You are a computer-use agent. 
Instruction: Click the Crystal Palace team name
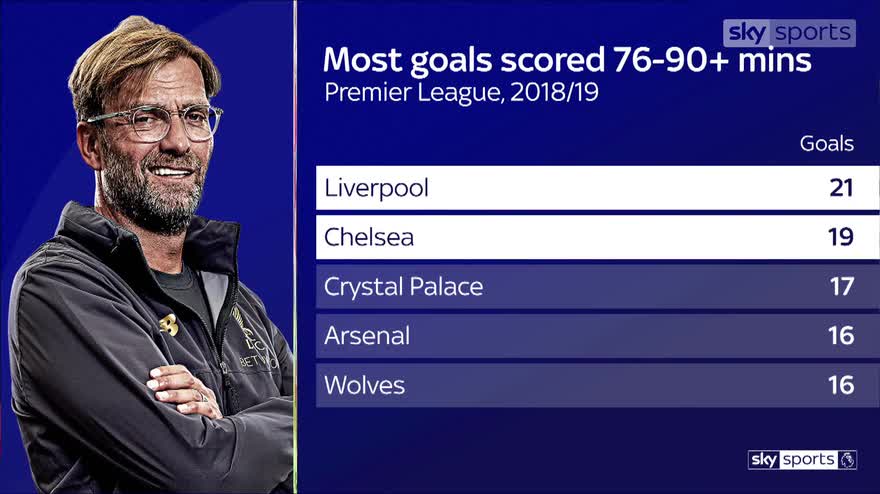[x=403, y=287]
